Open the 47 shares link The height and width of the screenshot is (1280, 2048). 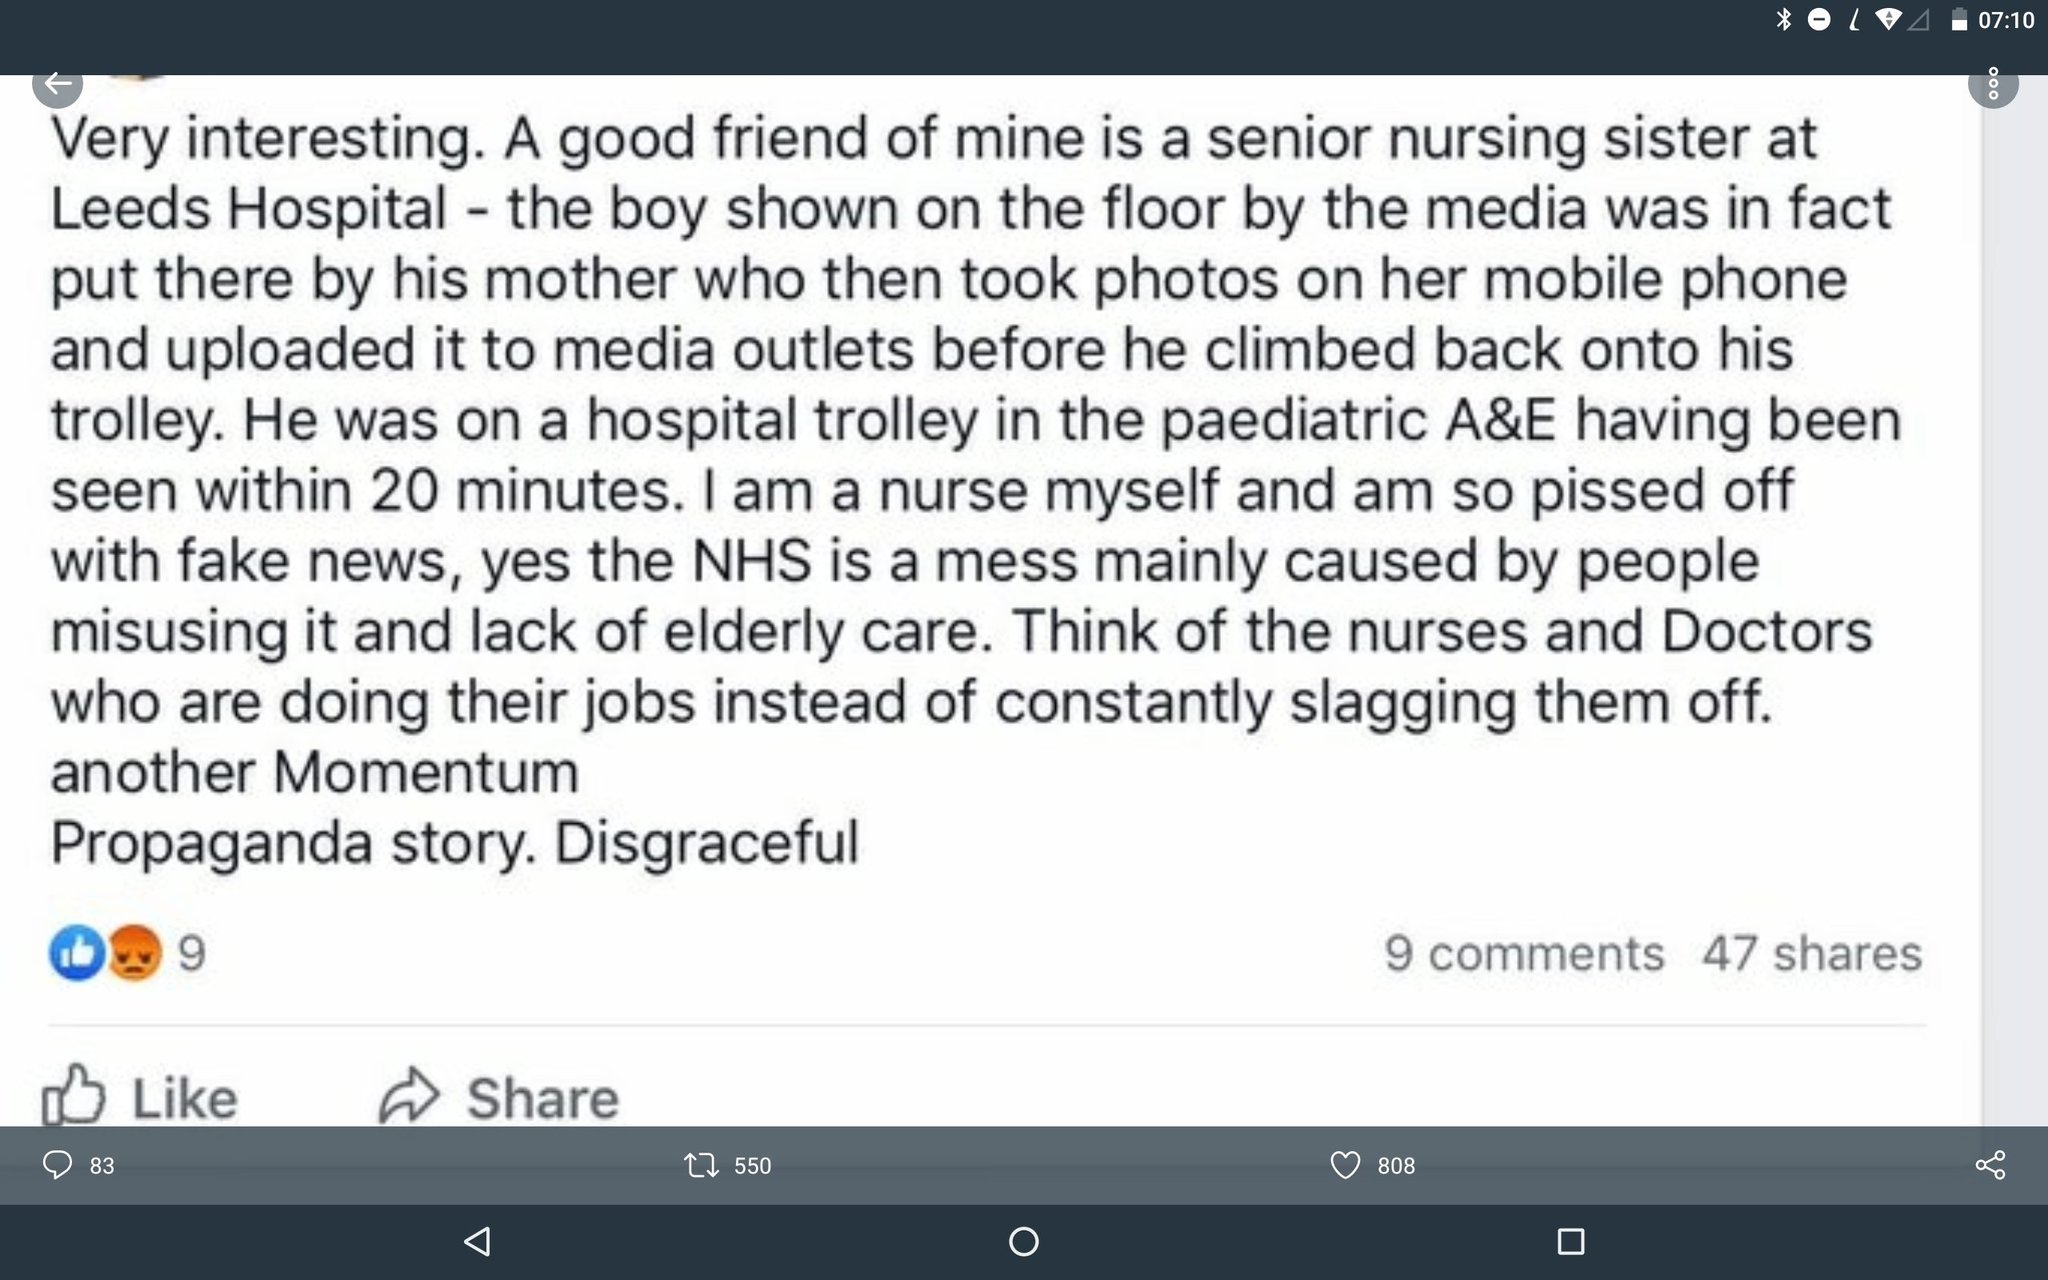1812,953
